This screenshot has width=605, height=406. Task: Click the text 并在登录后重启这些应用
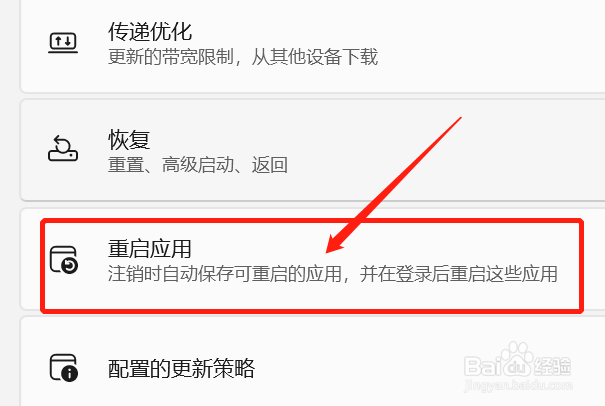(x=459, y=274)
